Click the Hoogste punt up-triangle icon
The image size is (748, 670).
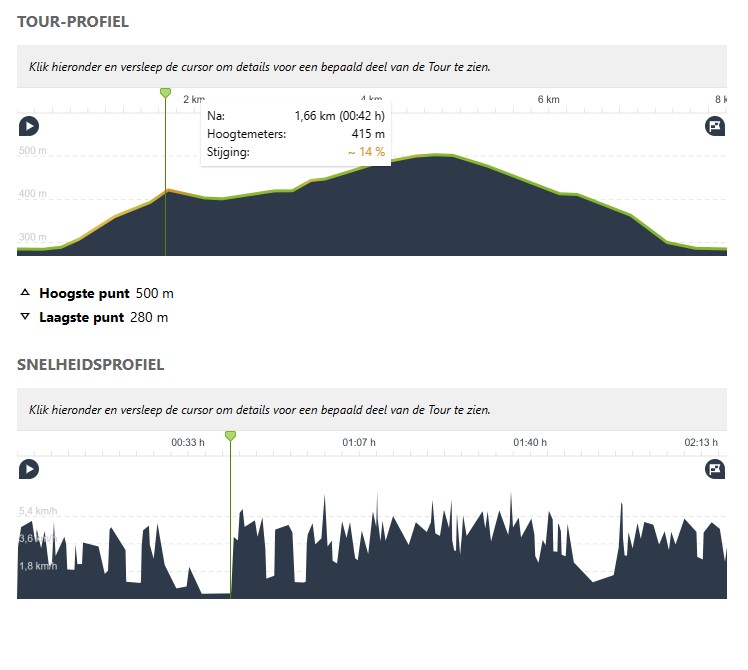25,294
